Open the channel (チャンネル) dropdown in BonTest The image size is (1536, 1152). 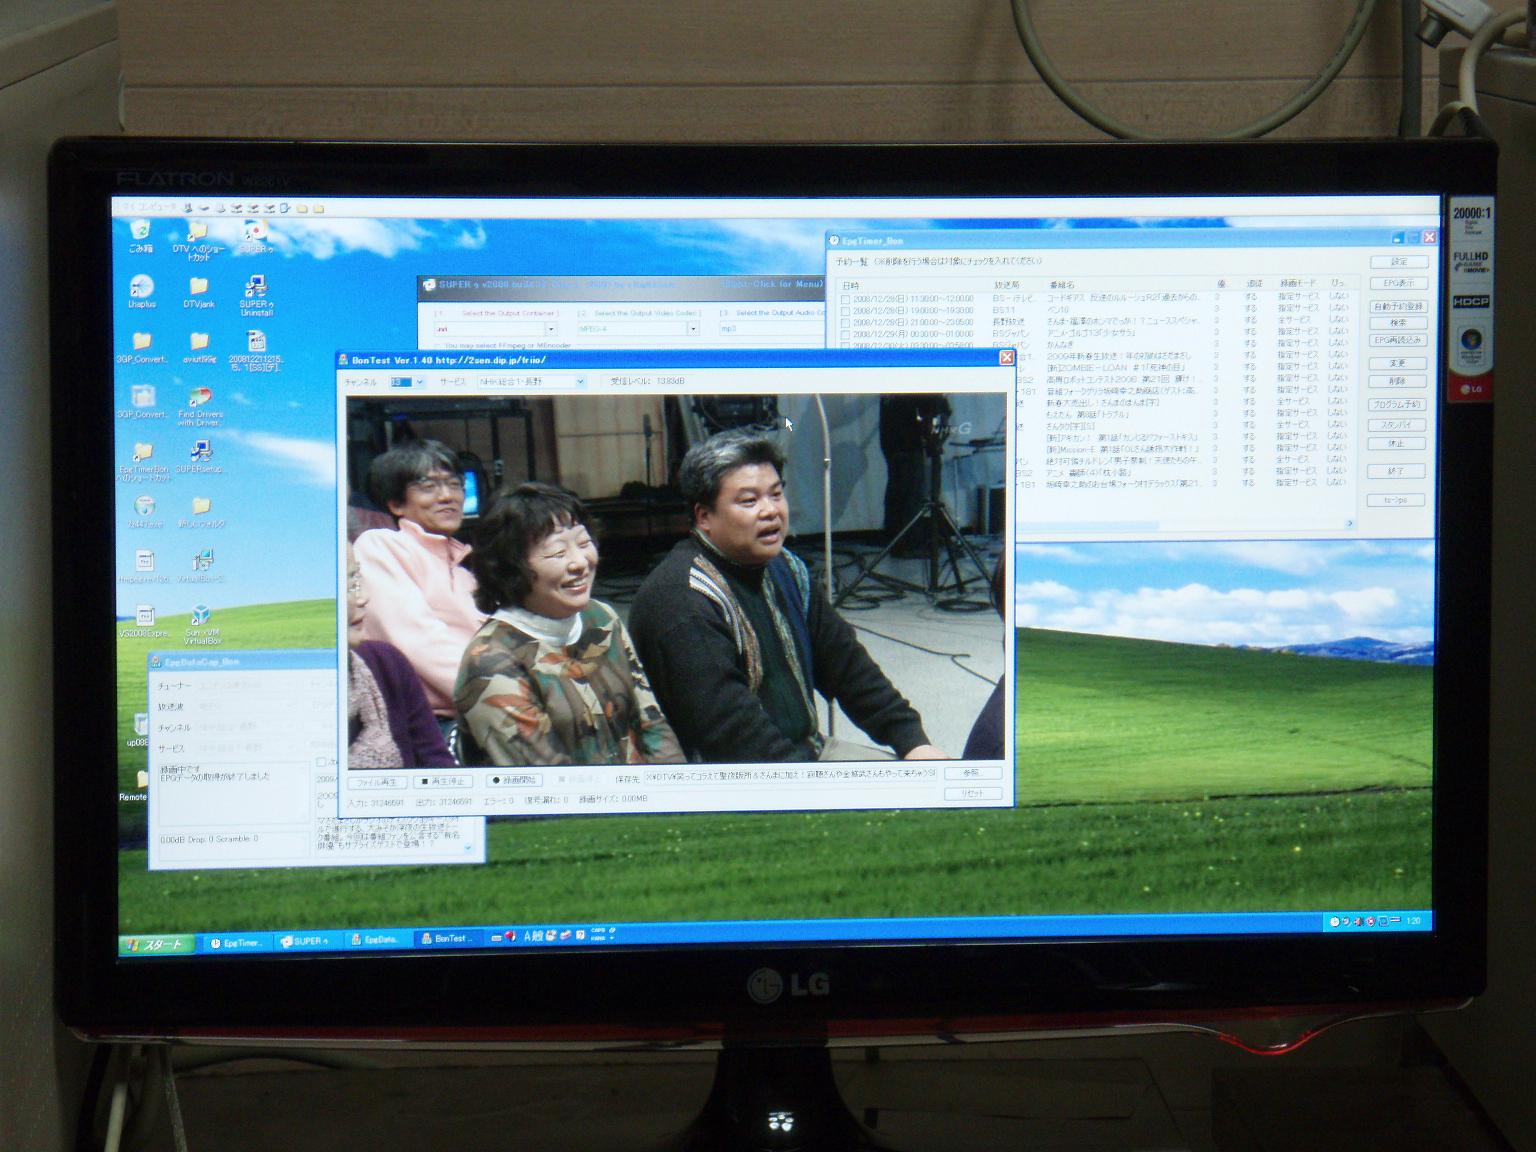[x=407, y=382]
